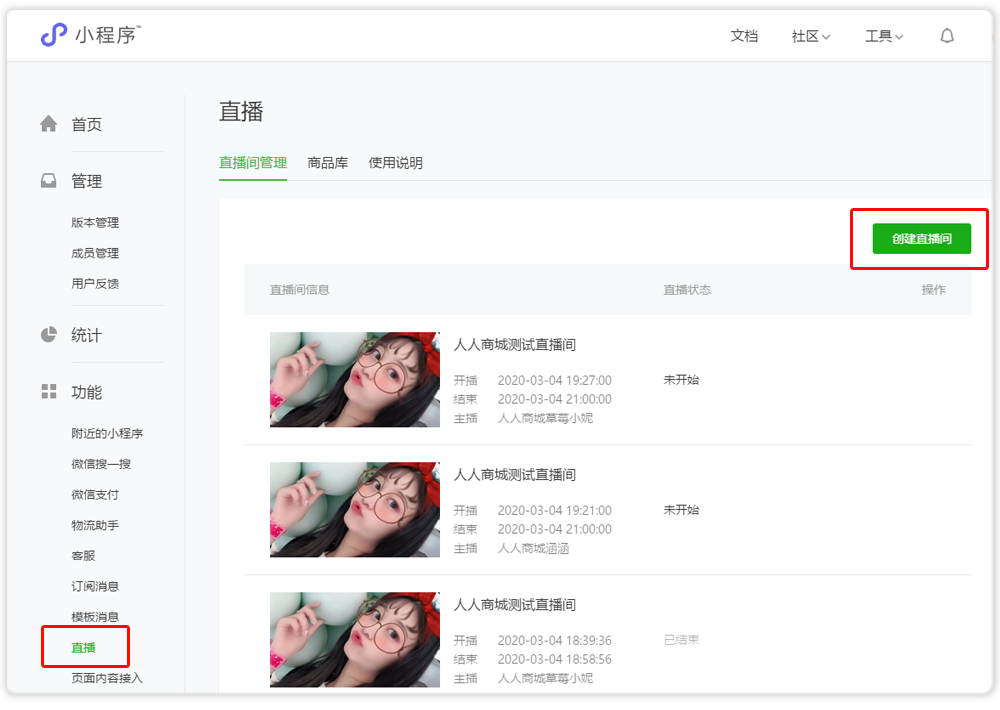Switch to the 使用说明 tab
The height and width of the screenshot is (710, 1000).
point(395,163)
